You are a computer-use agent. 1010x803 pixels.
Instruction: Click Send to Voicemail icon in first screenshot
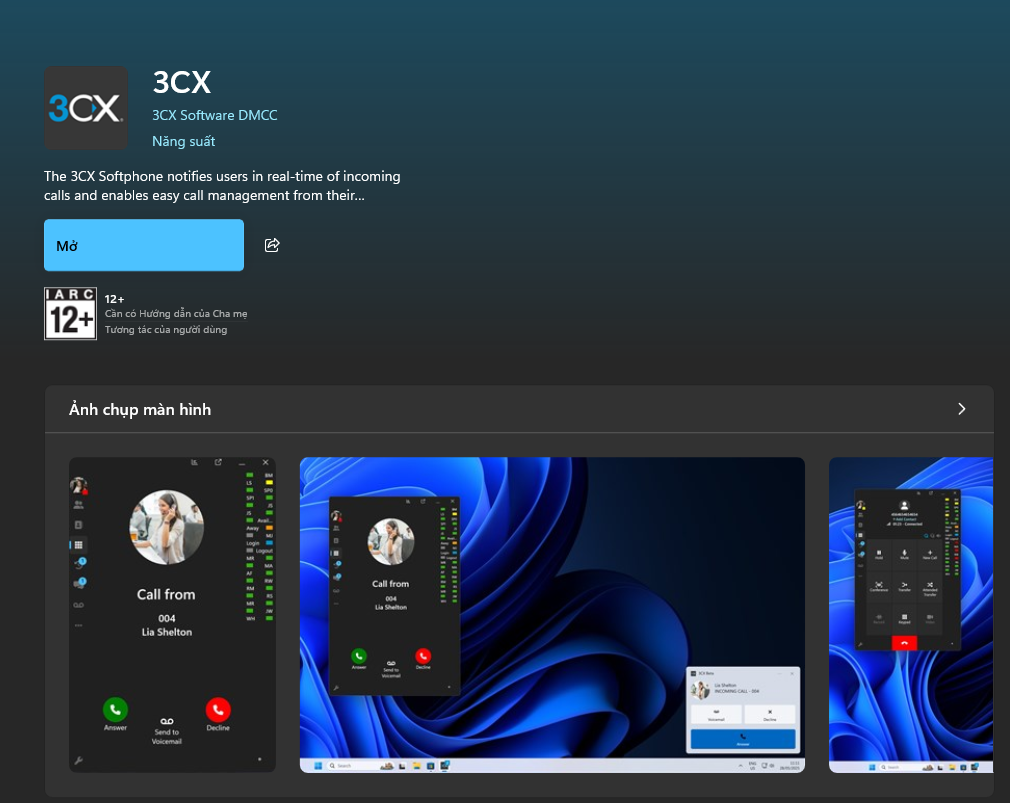click(x=166, y=720)
